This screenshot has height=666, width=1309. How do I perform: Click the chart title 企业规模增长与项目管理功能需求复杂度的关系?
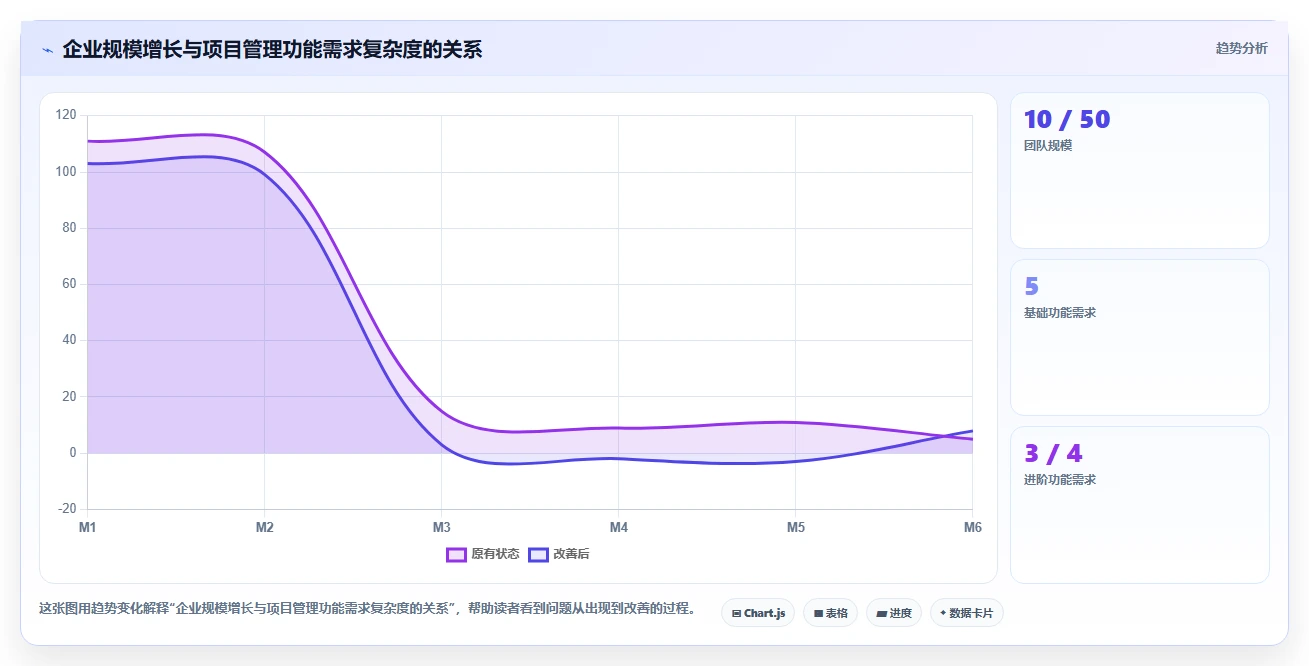[x=272, y=49]
